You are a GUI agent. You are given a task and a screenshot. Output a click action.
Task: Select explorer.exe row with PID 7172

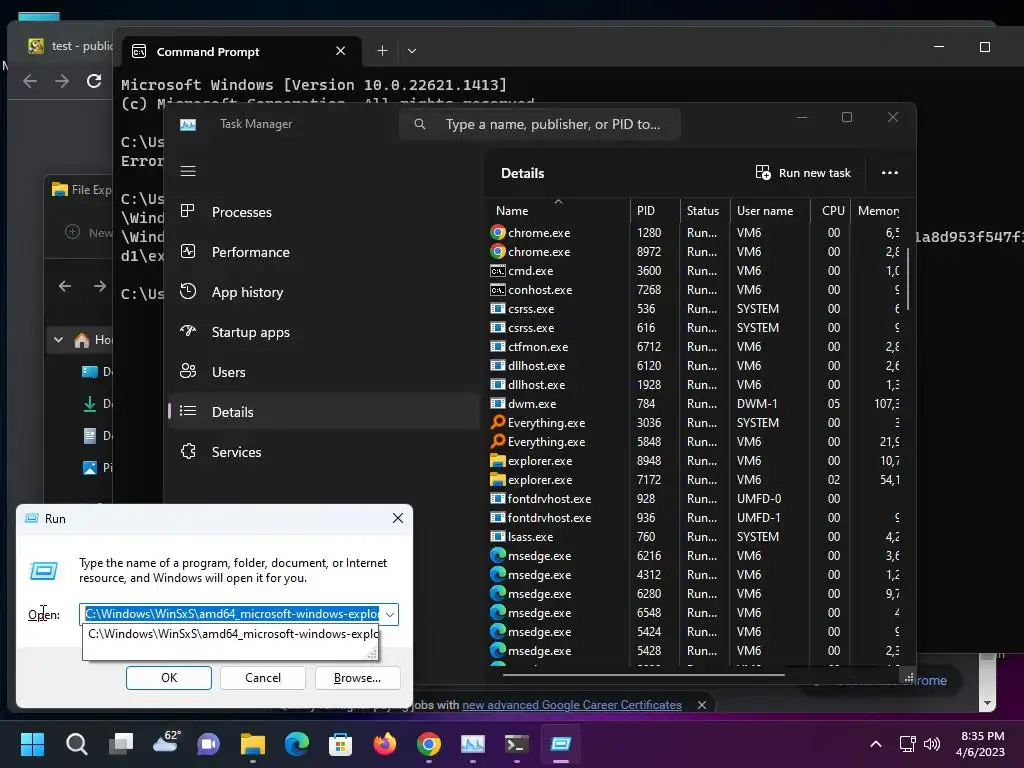click(696, 480)
